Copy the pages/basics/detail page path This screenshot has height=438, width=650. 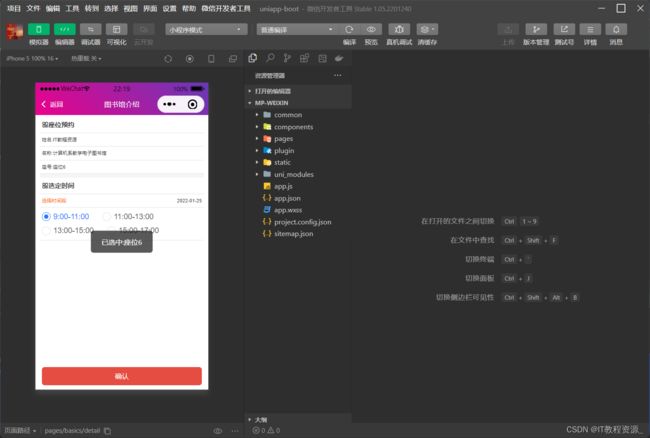[x=107, y=431]
